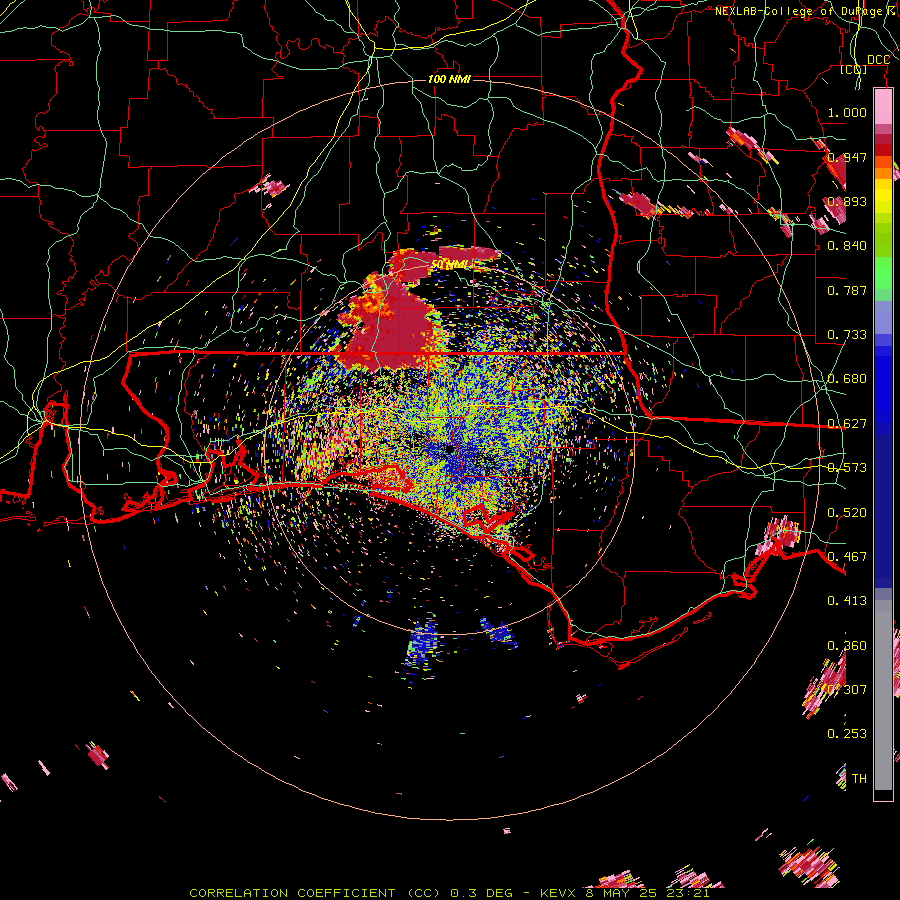Click the CORRELATION COEFFICIENT (CC) caption text
The height and width of the screenshot is (900, 900).
coord(315,893)
